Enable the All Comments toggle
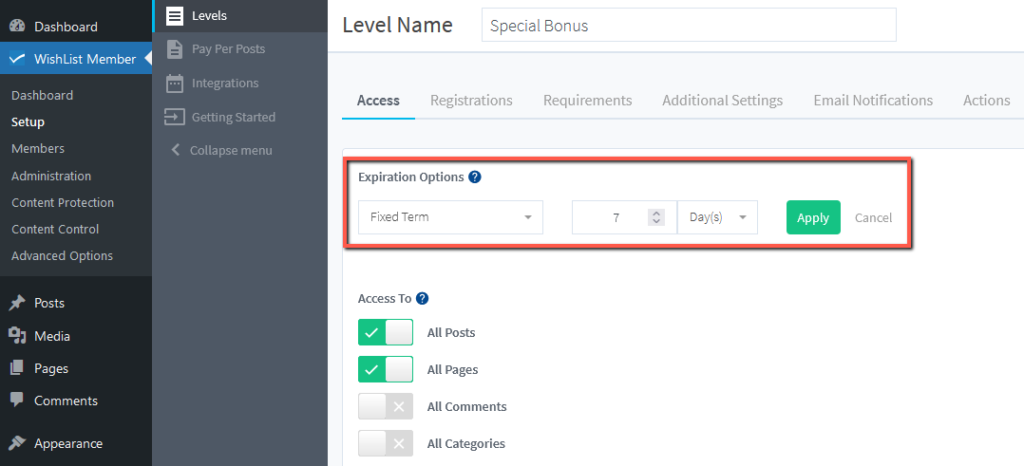Viewport: 1024px width, 466px height. tap(385, 407)
